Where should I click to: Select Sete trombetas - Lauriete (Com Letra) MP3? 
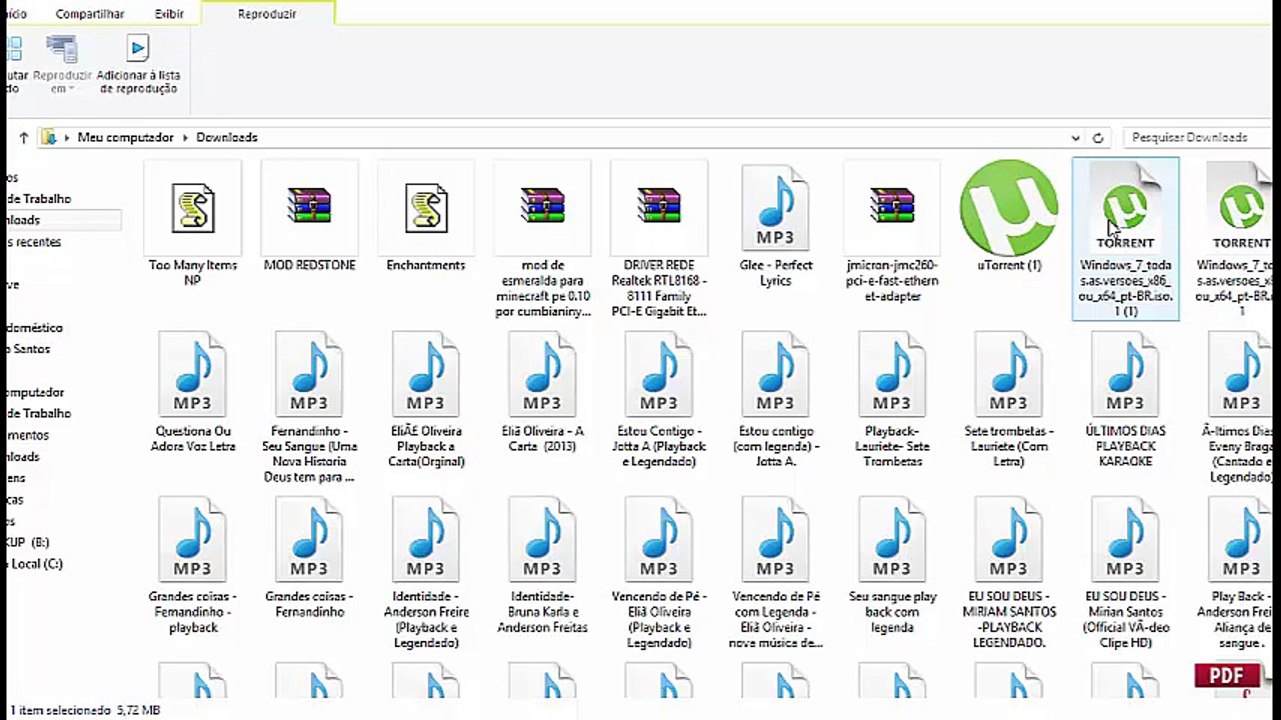coord(1009,374)
